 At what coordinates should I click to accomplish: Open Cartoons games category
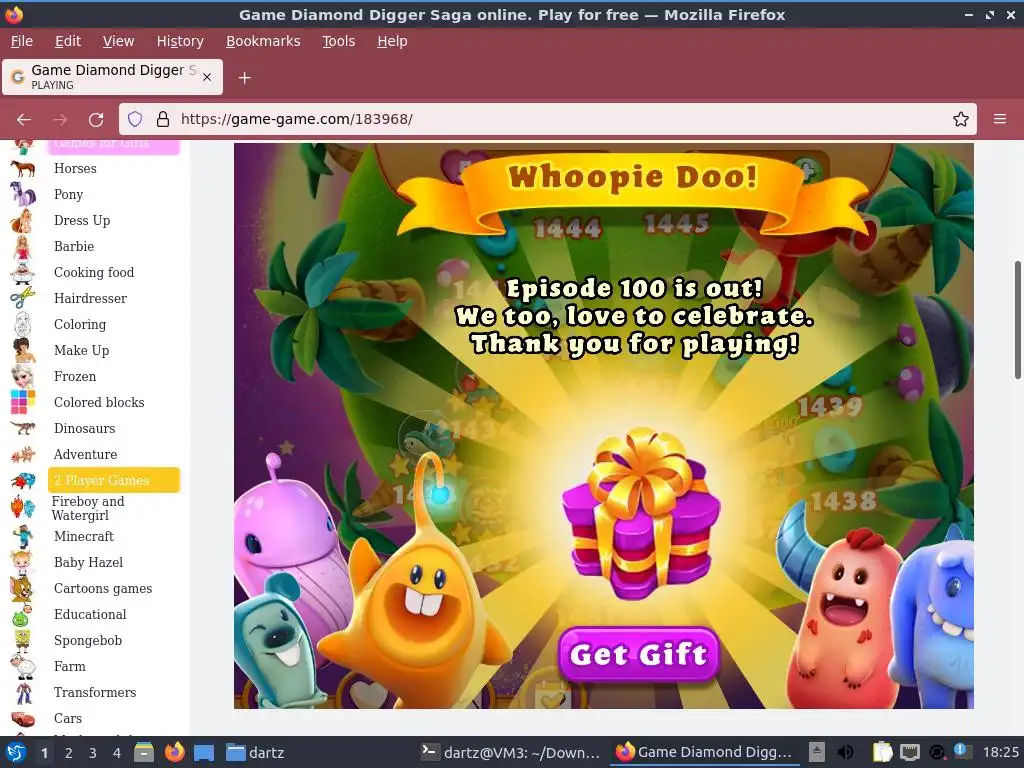coord(103,588)
